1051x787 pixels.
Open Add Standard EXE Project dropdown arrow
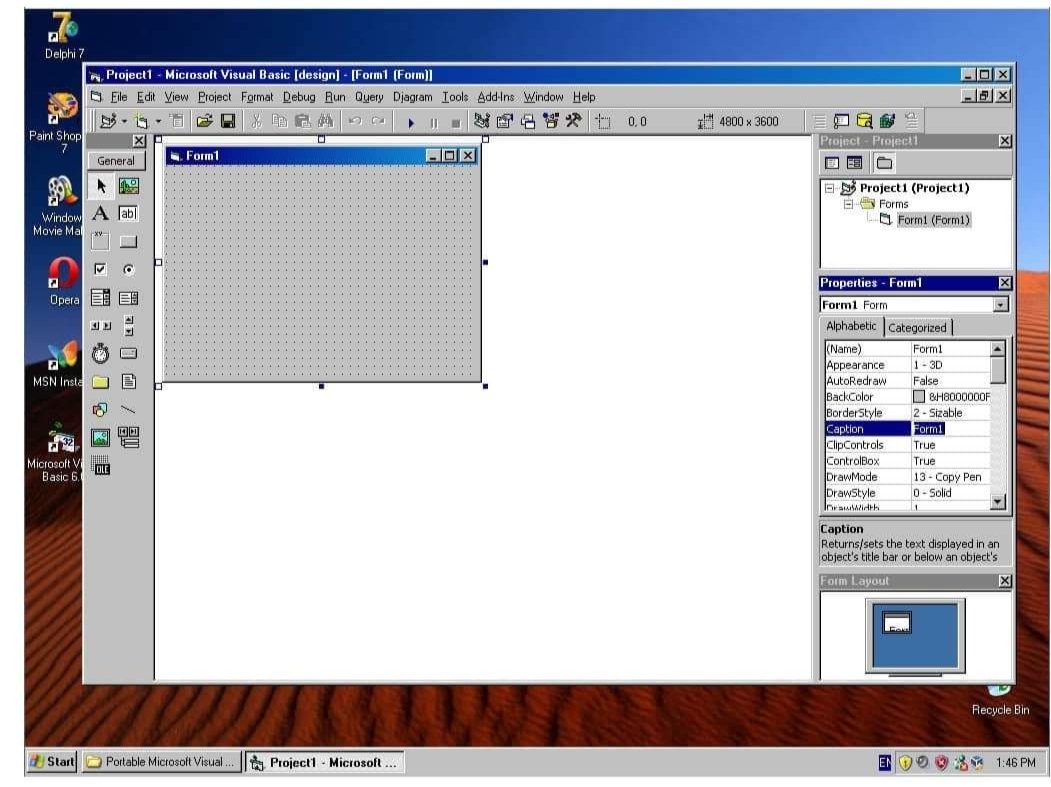pos(124,122)
